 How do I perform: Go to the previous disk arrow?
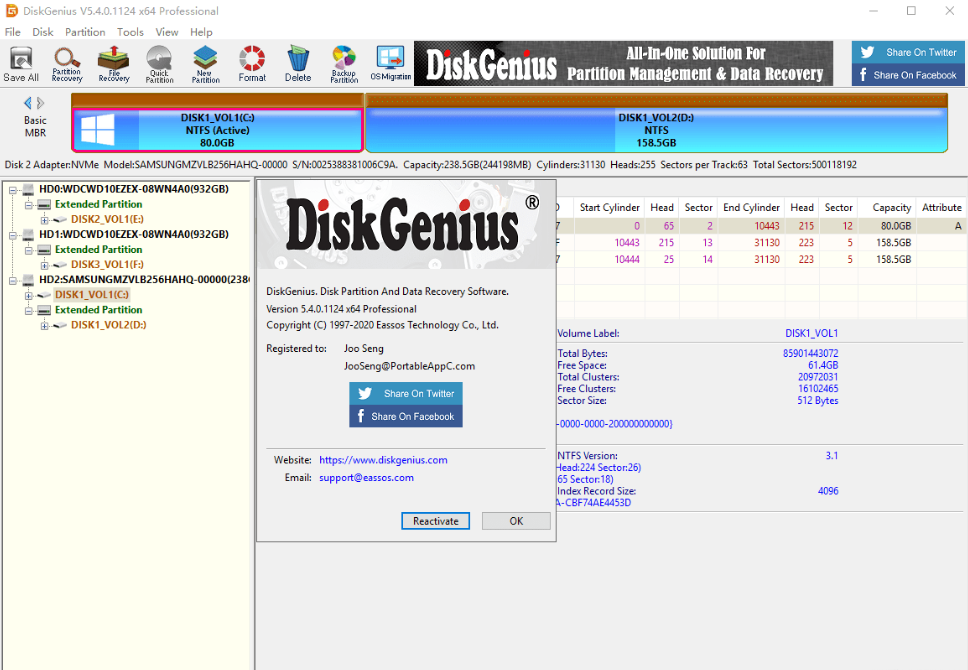[x=28, y=103]
